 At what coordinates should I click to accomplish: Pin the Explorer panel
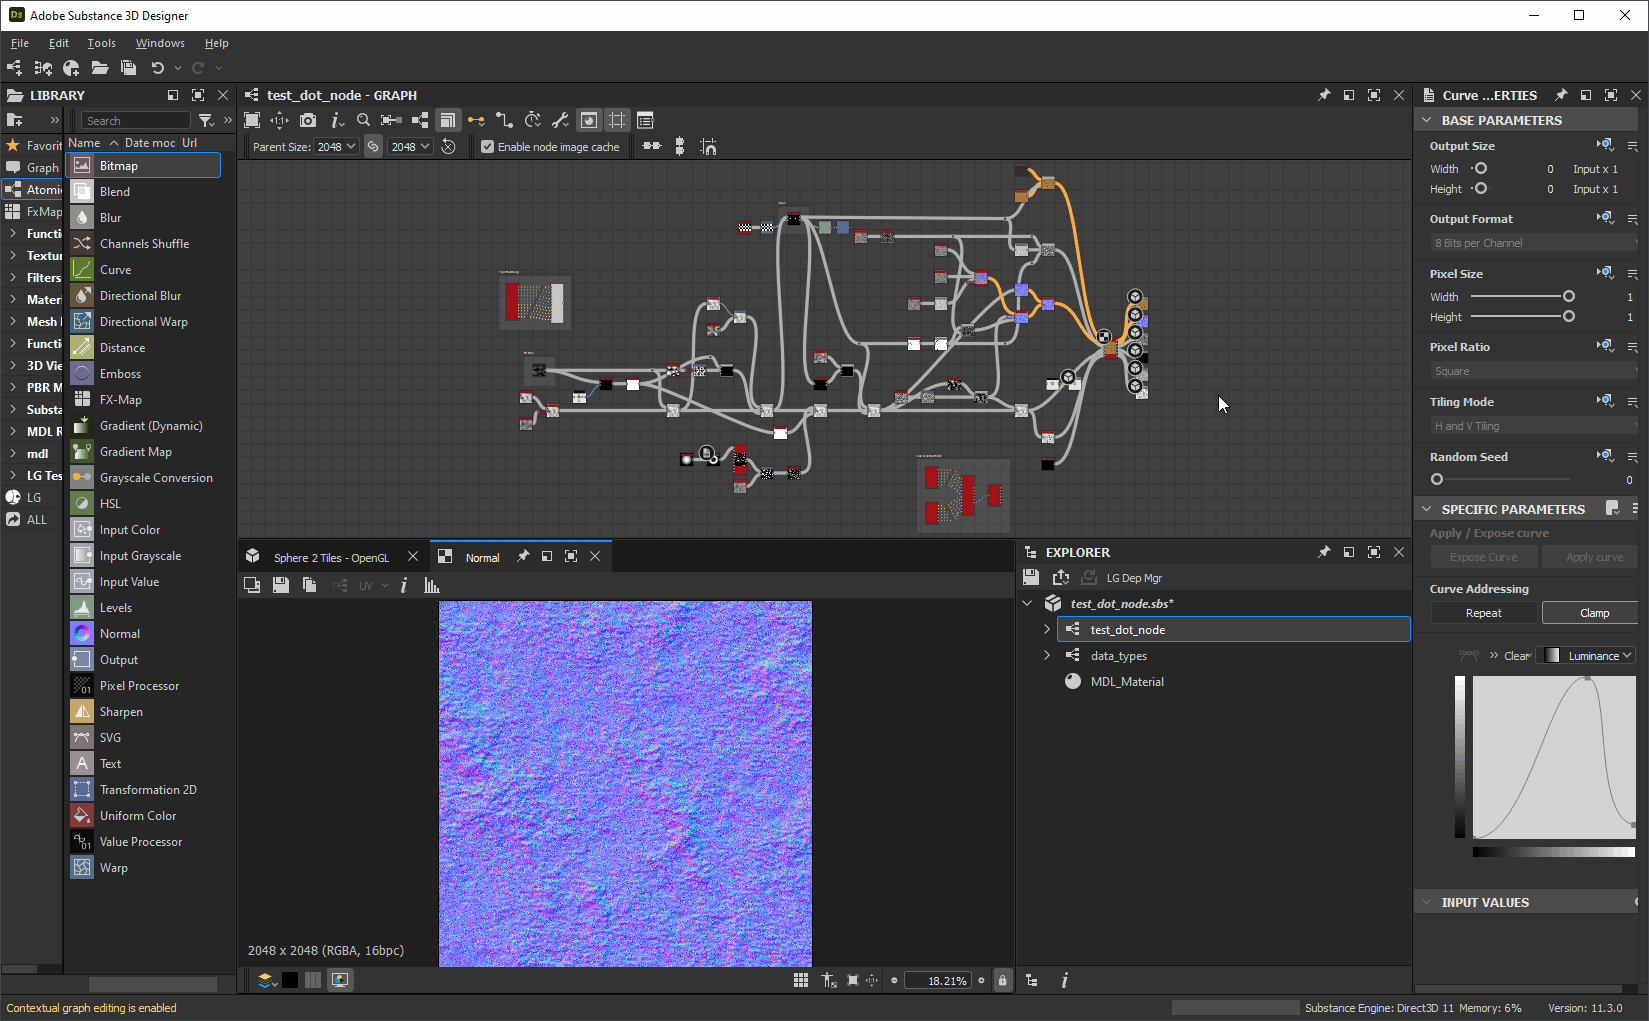tap(1324, 552)
